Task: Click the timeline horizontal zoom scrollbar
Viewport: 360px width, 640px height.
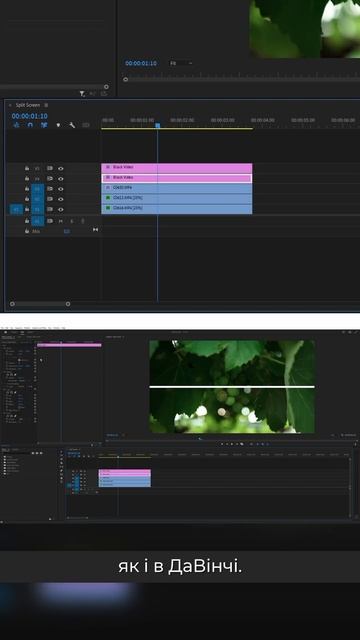Action: coord(40,304)
